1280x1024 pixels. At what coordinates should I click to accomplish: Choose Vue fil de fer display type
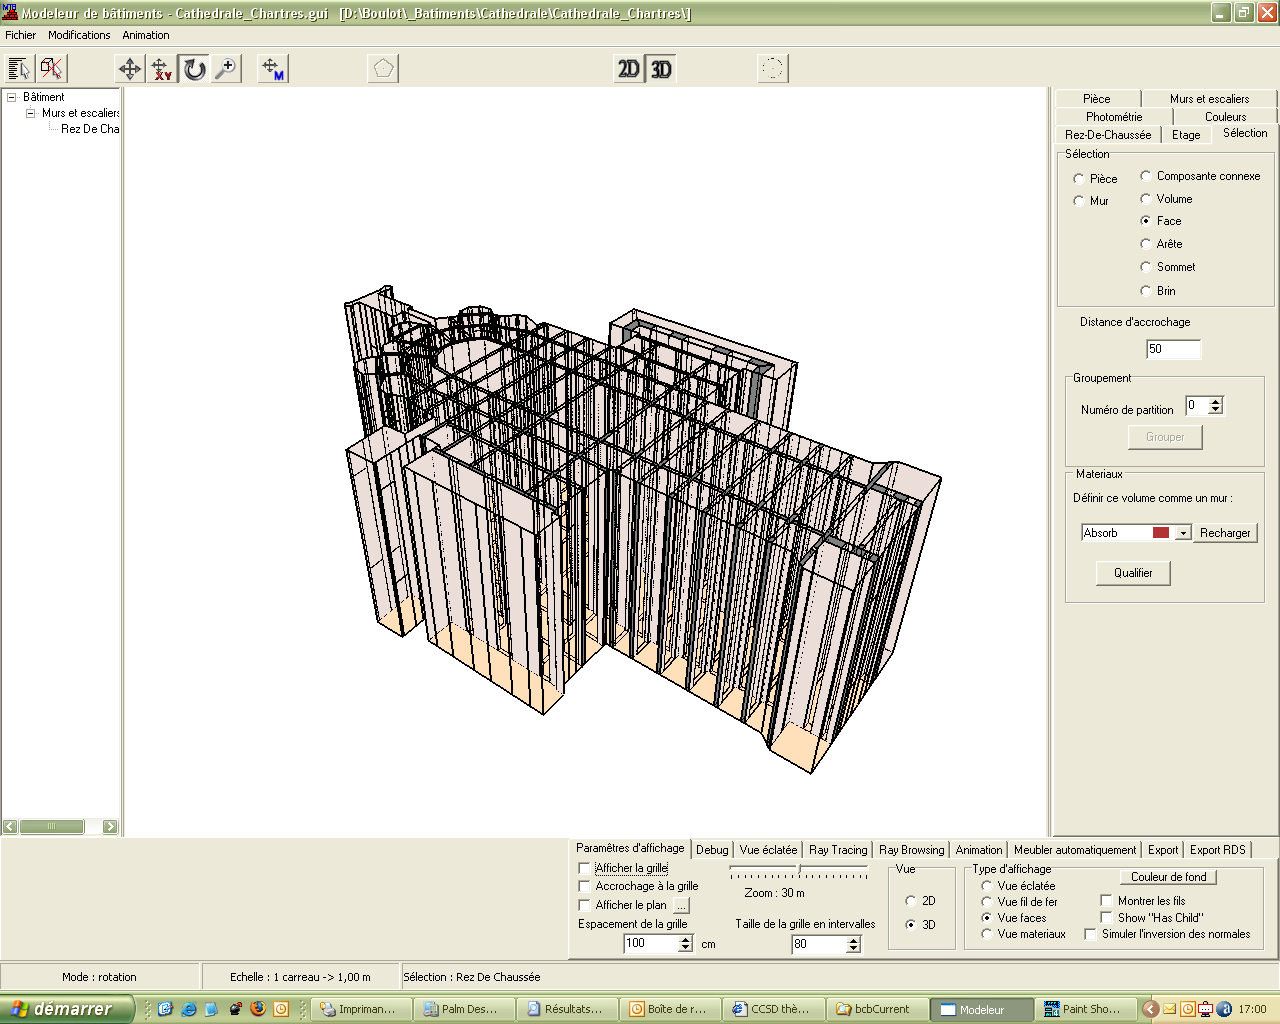(987, 901)
